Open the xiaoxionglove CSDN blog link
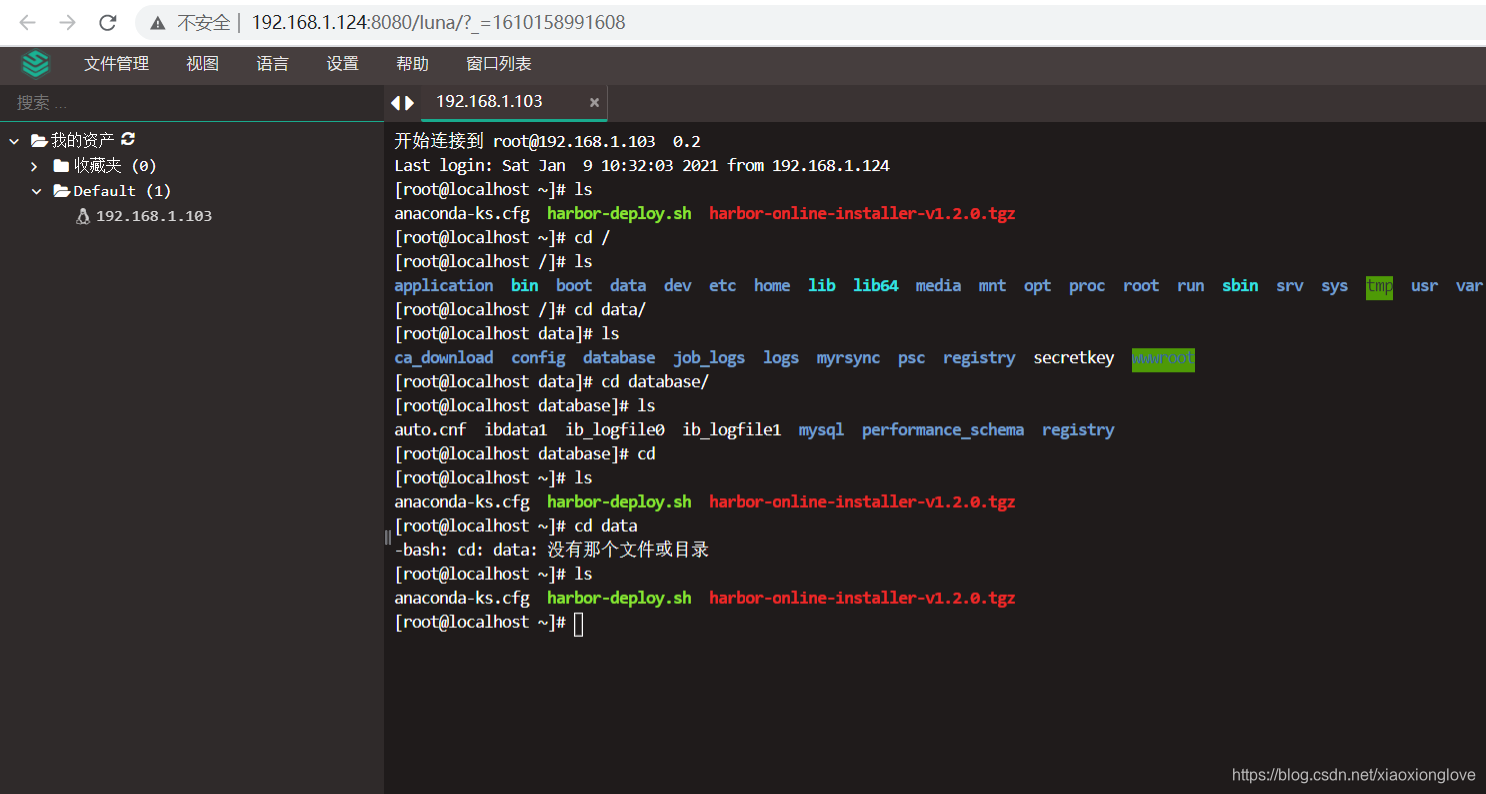This screenshot has width=1486, height=794. click(x=1353, y=774)
